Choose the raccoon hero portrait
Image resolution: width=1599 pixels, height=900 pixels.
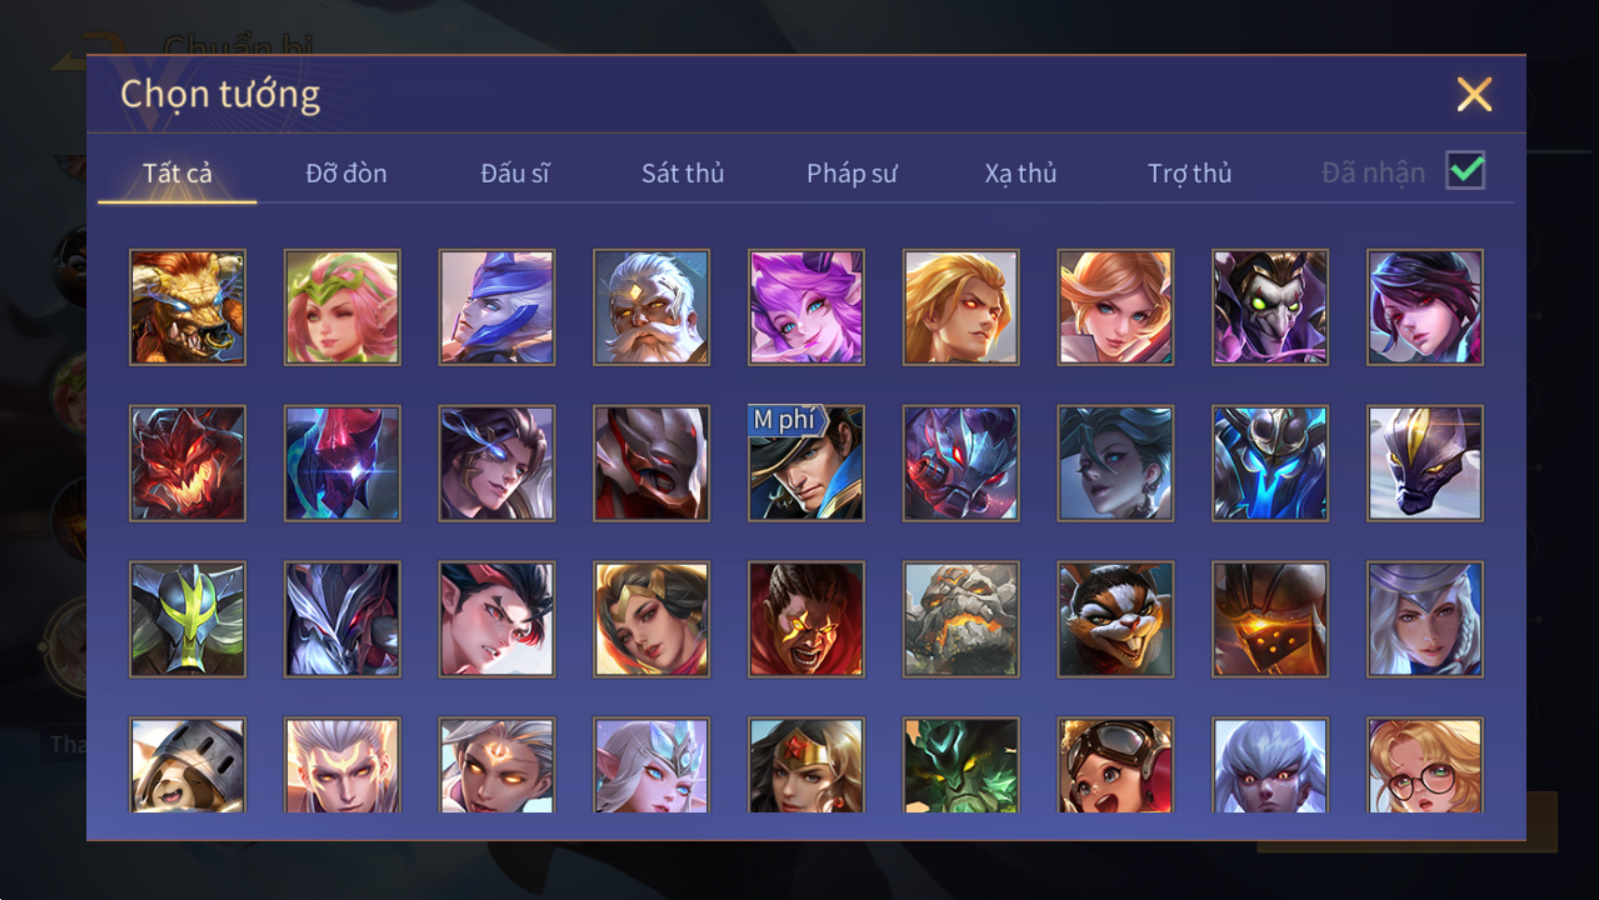[1115, 619]
